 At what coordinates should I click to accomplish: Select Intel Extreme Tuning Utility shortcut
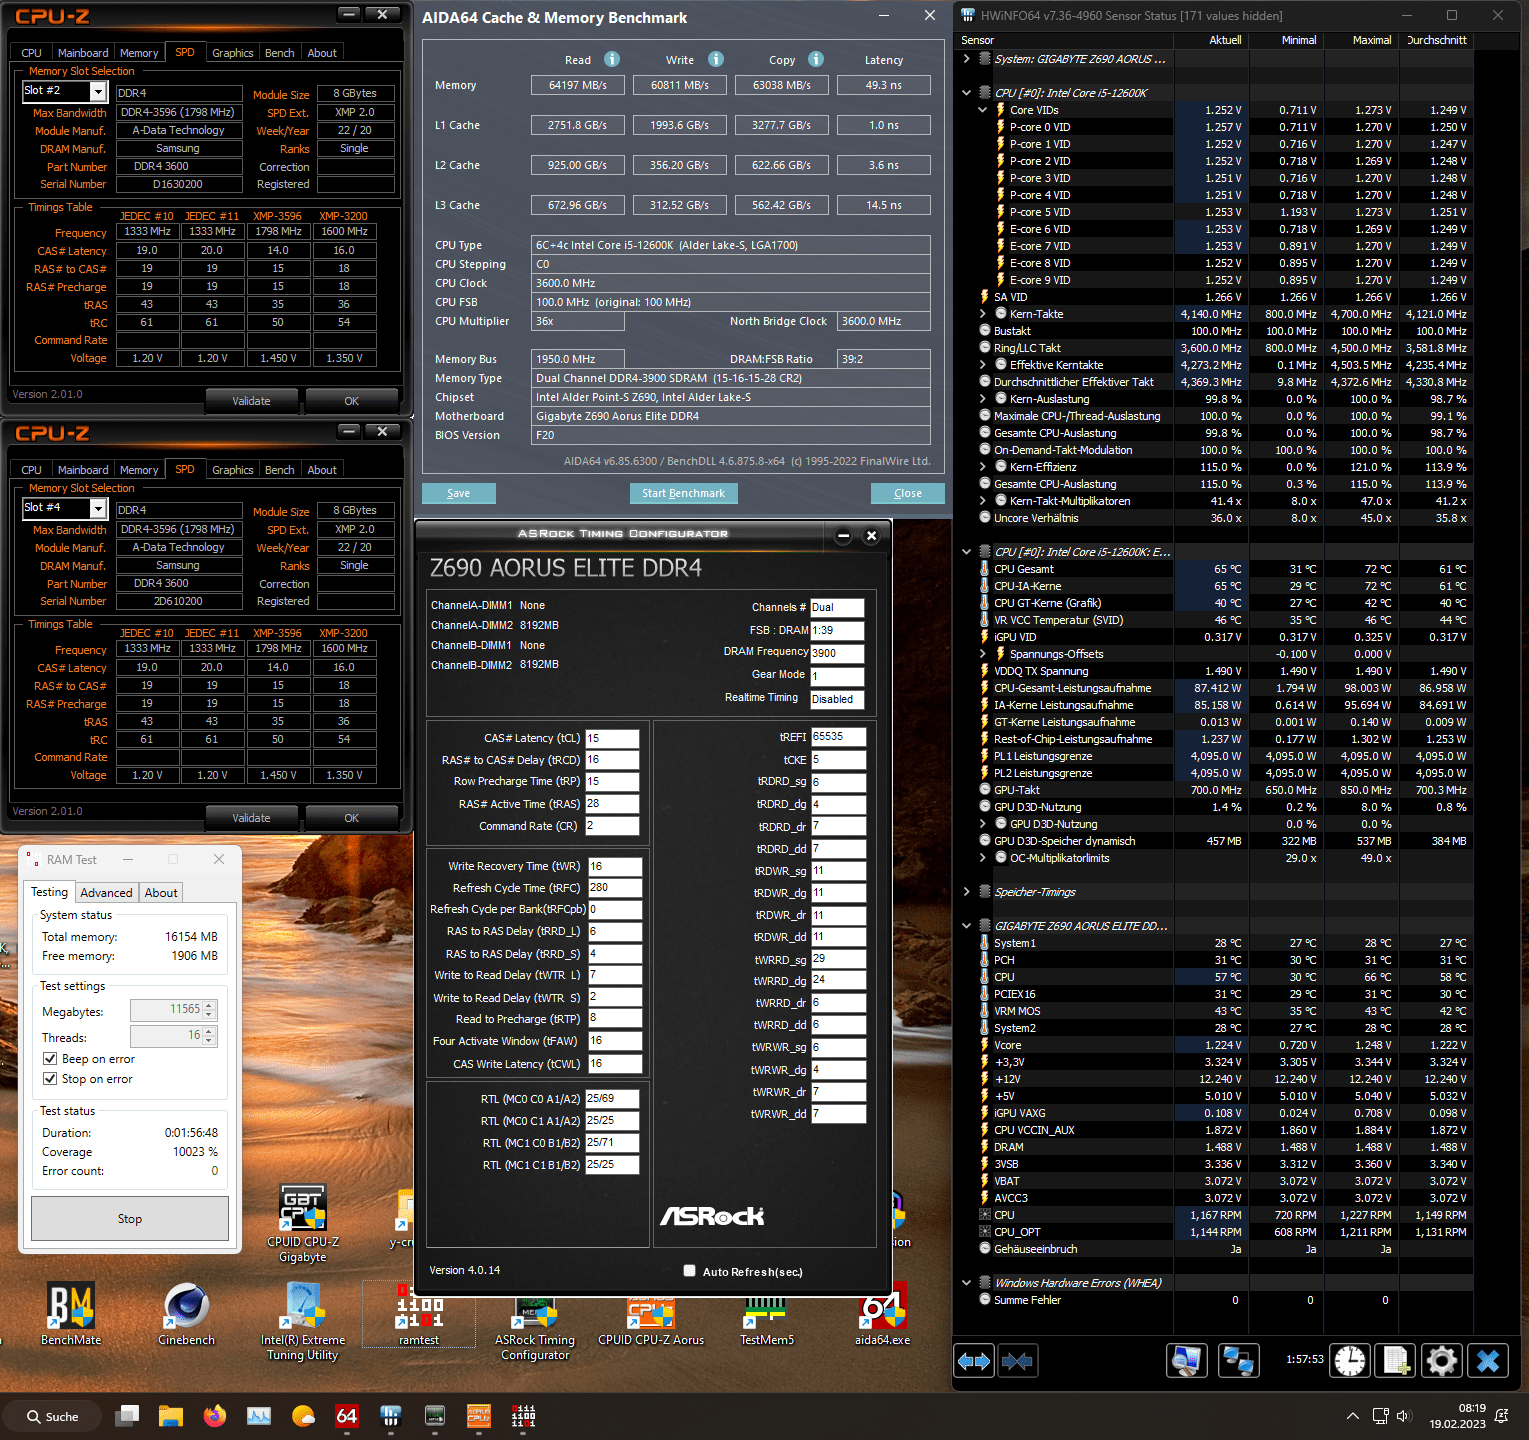[303, 1321]
